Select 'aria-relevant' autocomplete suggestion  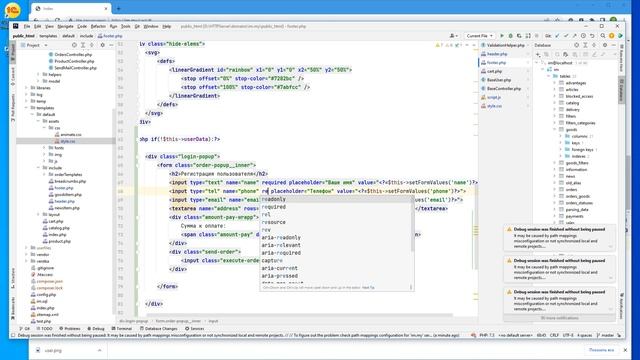336,245
